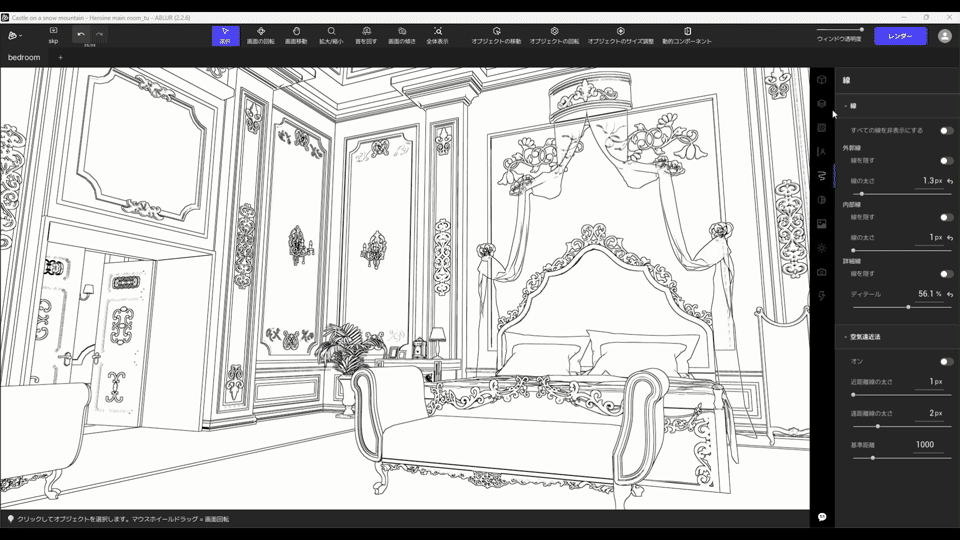Select the 画面の回転 orbit tool
The width and height of the screenshot is (960, 540).
(260, 36)
